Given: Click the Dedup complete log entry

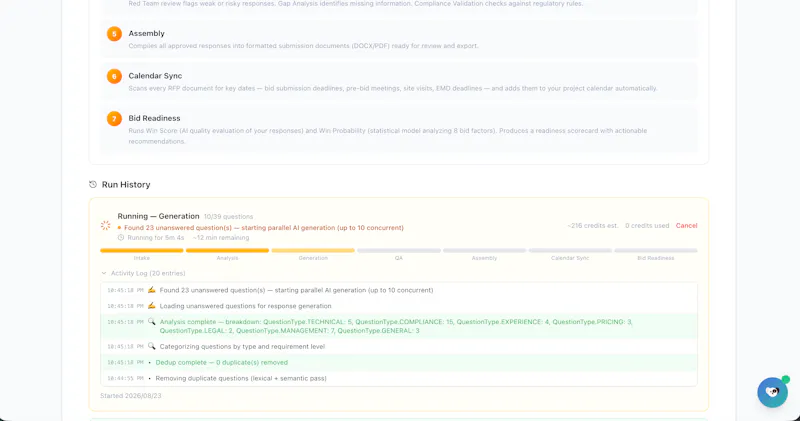Looking at the screenshot, I should coord(399,362).
